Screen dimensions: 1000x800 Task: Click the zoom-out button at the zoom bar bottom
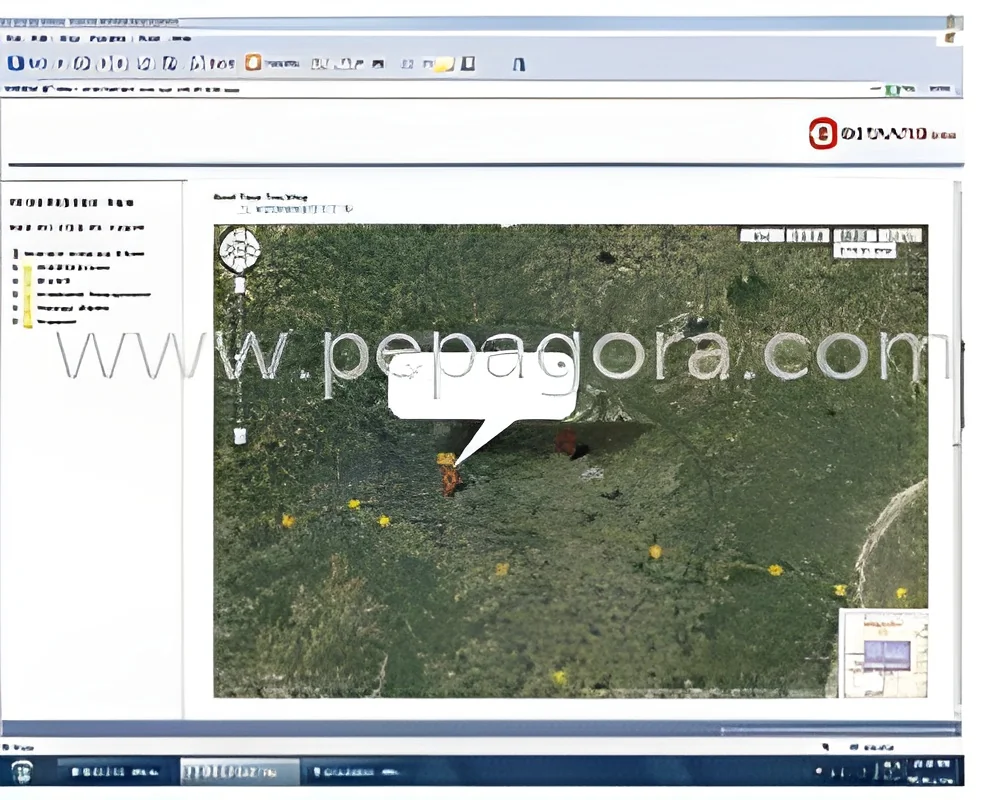pos(240,436)
